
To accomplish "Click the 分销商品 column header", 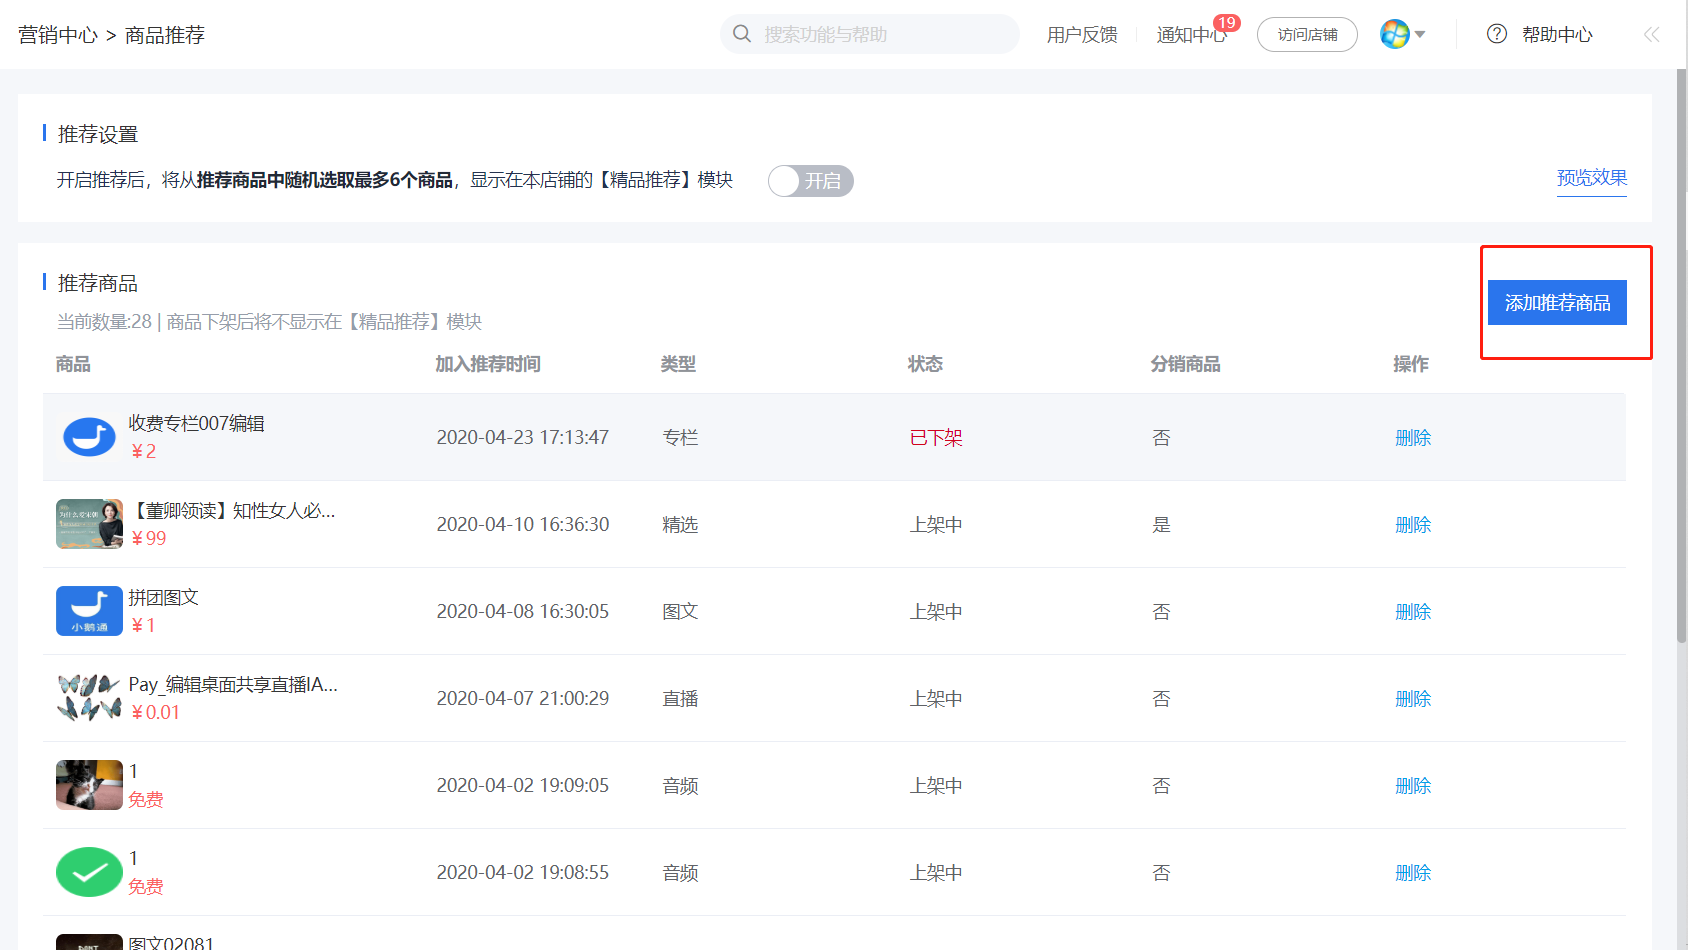I will (1185, 364).
